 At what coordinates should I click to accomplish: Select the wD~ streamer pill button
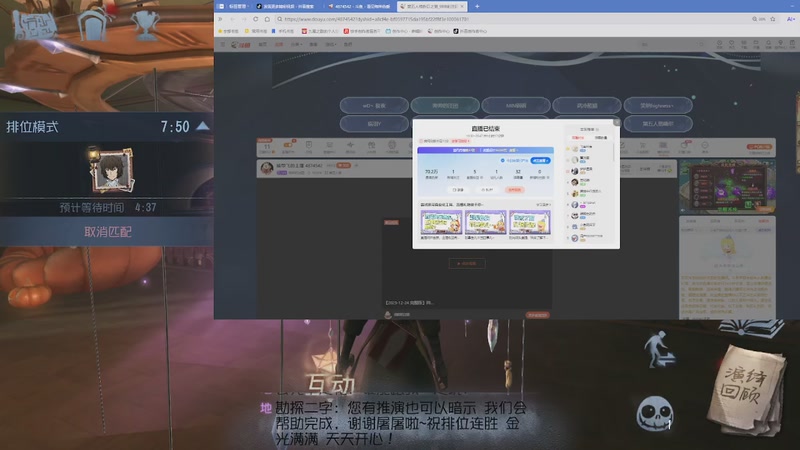374,106
